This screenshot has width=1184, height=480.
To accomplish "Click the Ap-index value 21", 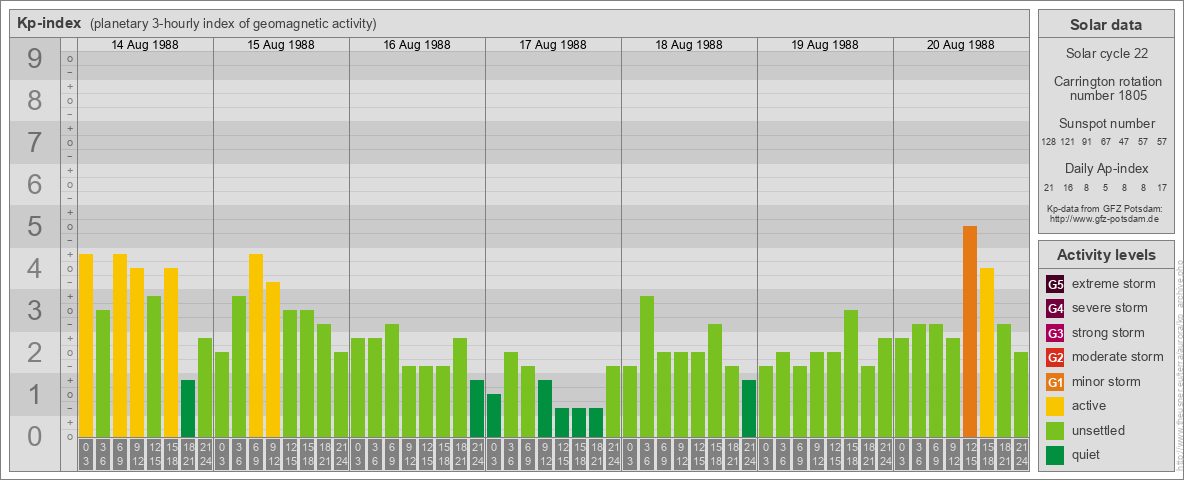I will (1048, 187).
